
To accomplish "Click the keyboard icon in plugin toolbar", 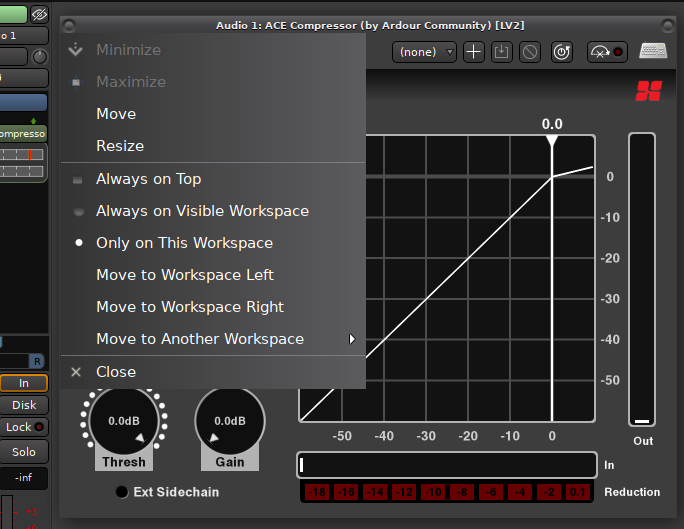I will click(653, 52).
